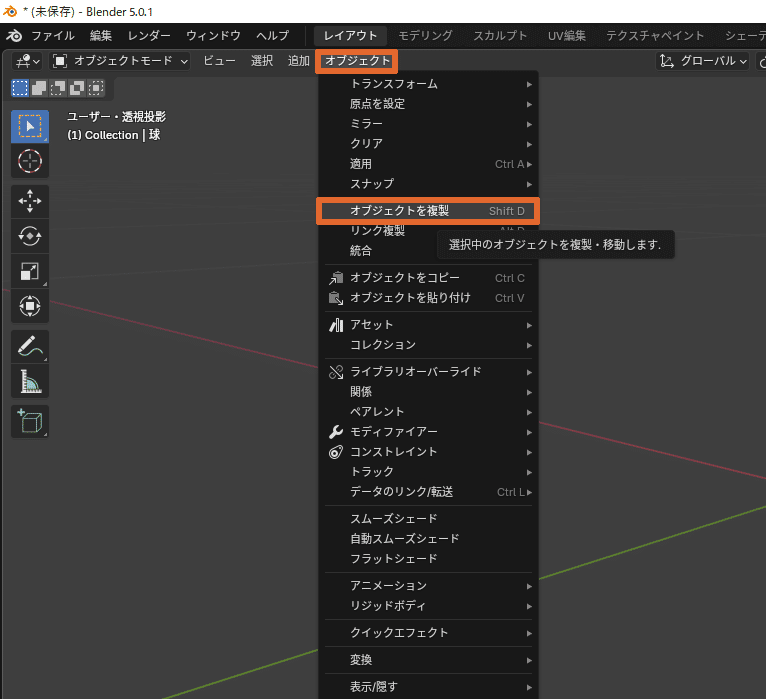Open the 選択 header menu
This screenshot has width=766, height=699.
tap(262, 61)
